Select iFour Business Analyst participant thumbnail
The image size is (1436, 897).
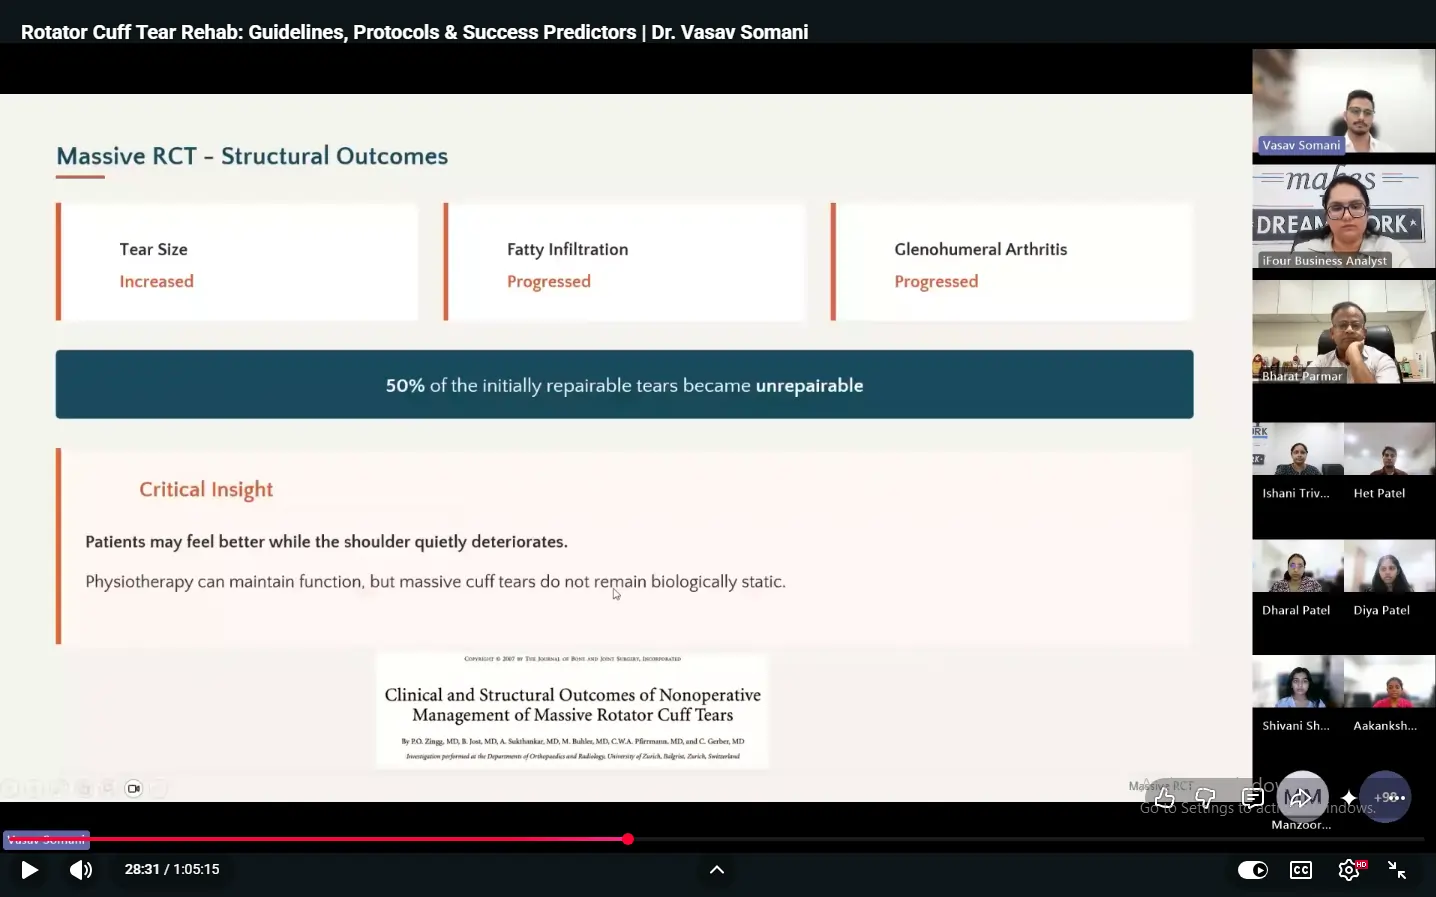(x=1344, y=217)
